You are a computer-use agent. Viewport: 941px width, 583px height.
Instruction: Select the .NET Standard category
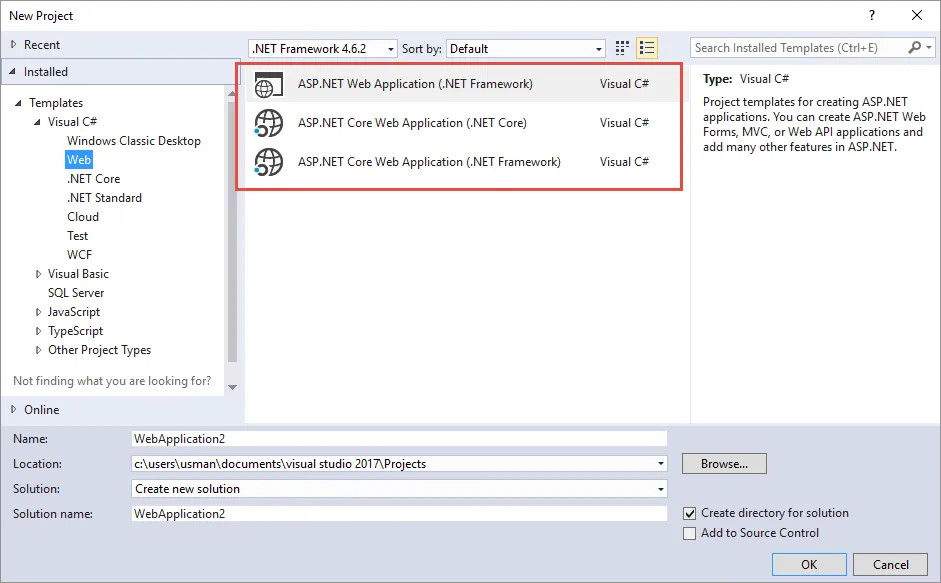(x=104, y=198)
